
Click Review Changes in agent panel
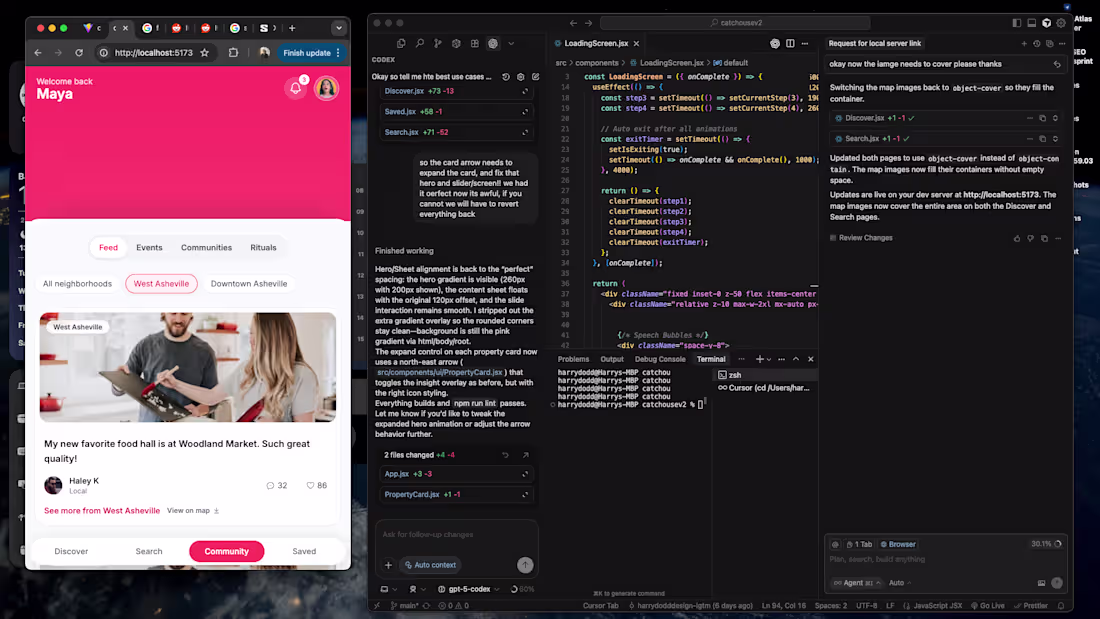[861, 238]
